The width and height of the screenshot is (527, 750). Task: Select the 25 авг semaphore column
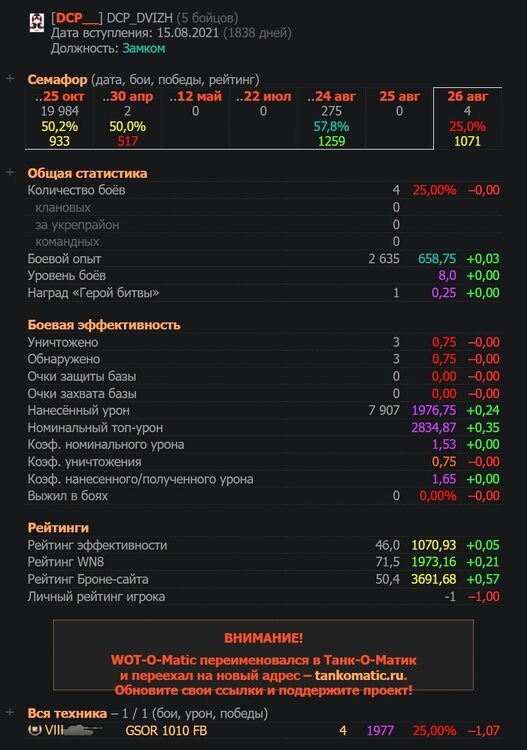click(x=399, y=118)
